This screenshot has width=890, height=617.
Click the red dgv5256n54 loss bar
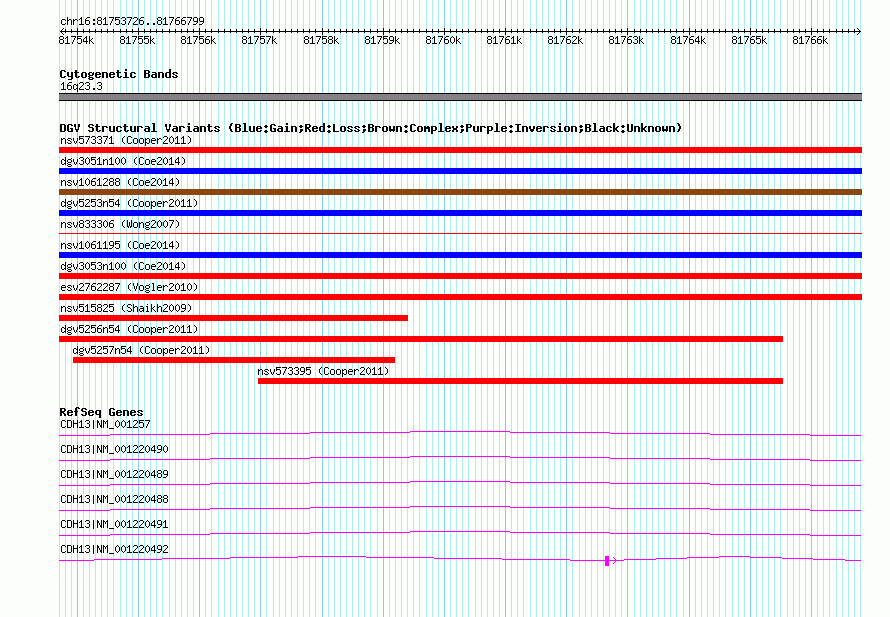[x=421, y=339]
